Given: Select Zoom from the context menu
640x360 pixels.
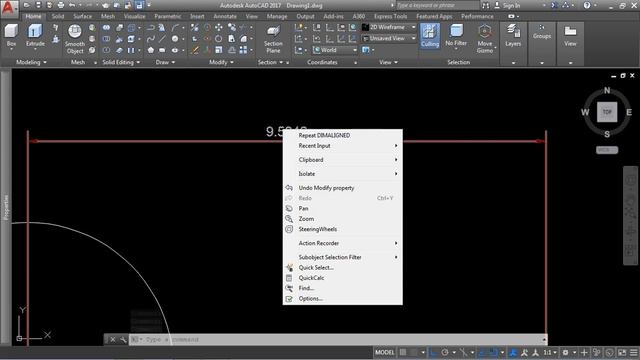Looking at the screenshot, I should [x=342, y=219].
